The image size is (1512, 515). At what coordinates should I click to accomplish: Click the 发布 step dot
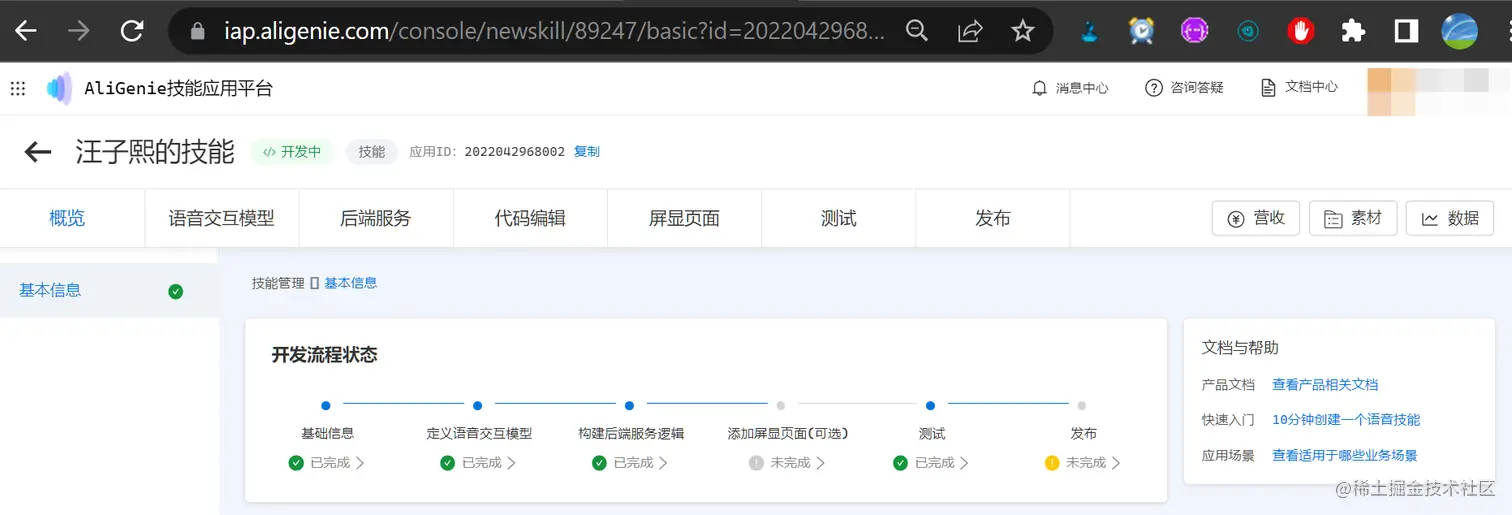(1082, 406)
